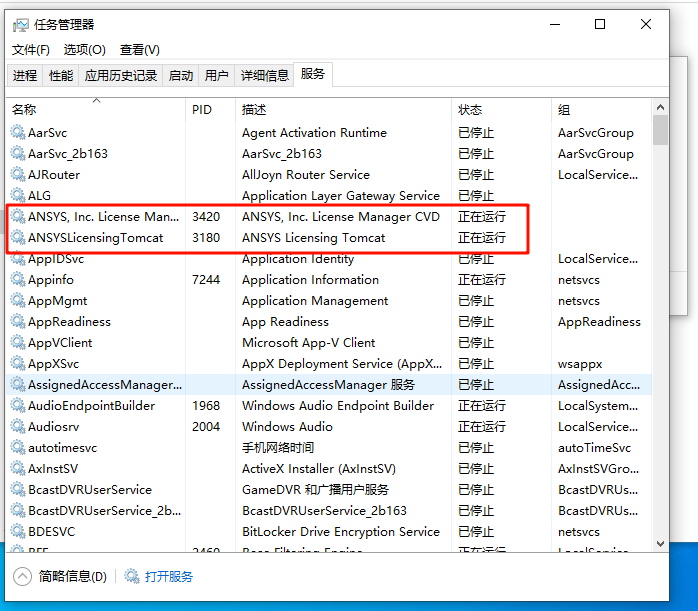This screenshot has height=611, width=698.
Task: Click the scrollbar down arrow
Action: pos(660,543)
